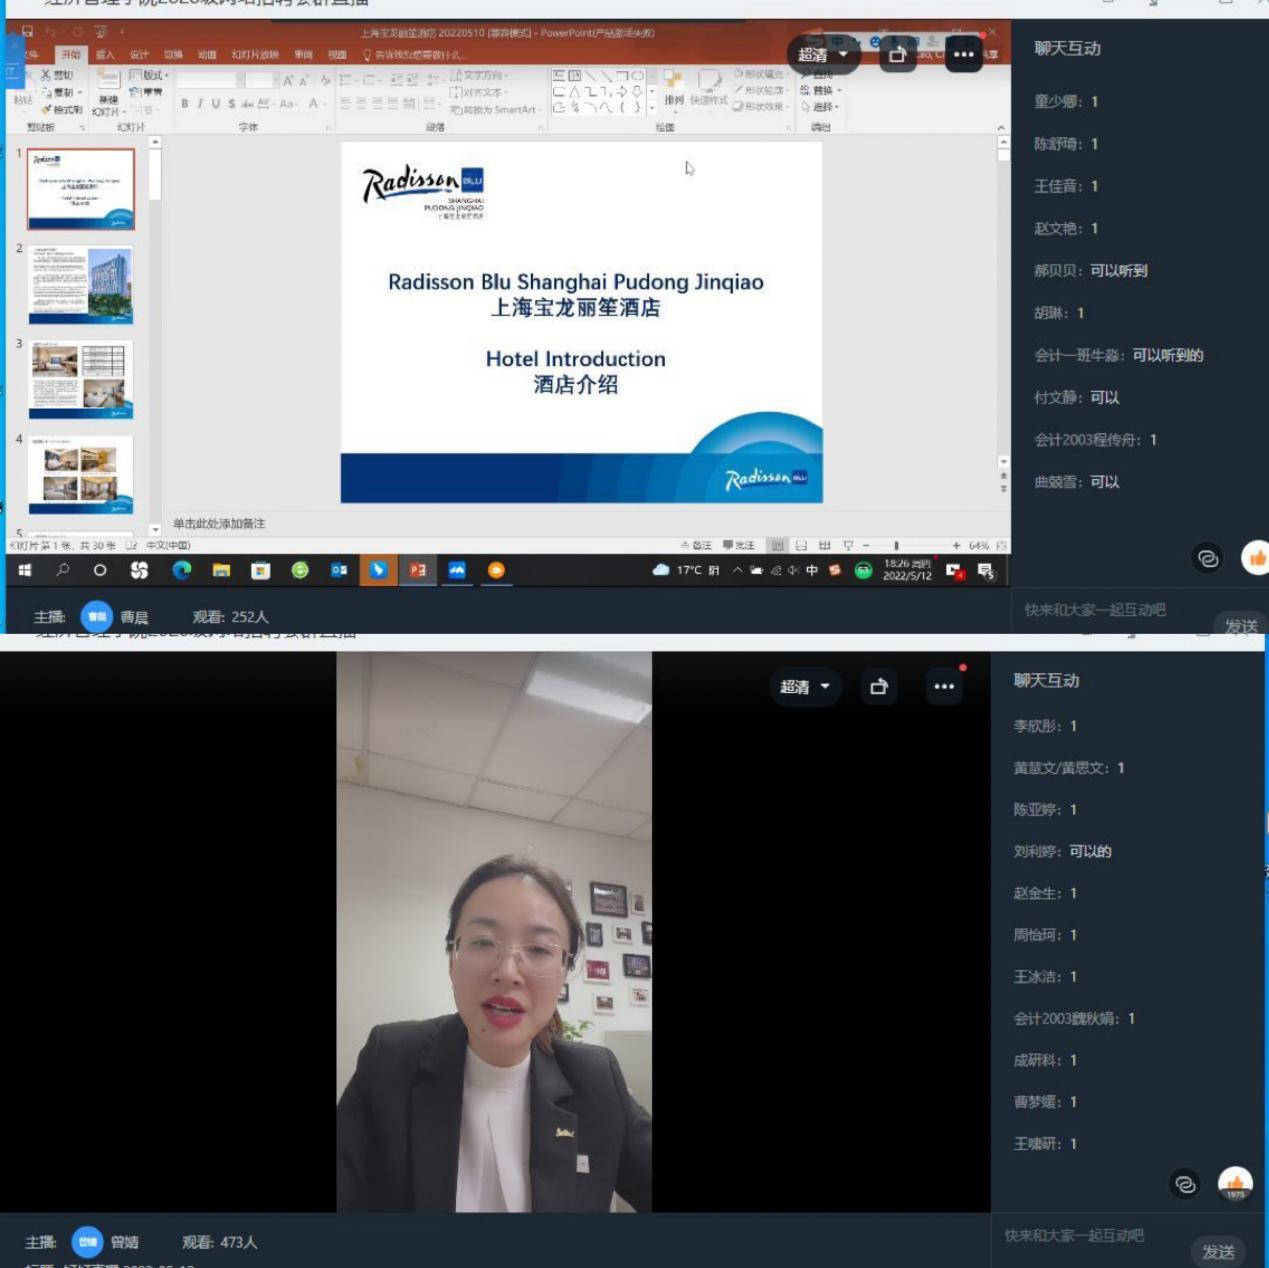This screenshot has height=1268, width=1269.
Task: Open Microsoft Edge from the taskbar
Action: point(181,570)
